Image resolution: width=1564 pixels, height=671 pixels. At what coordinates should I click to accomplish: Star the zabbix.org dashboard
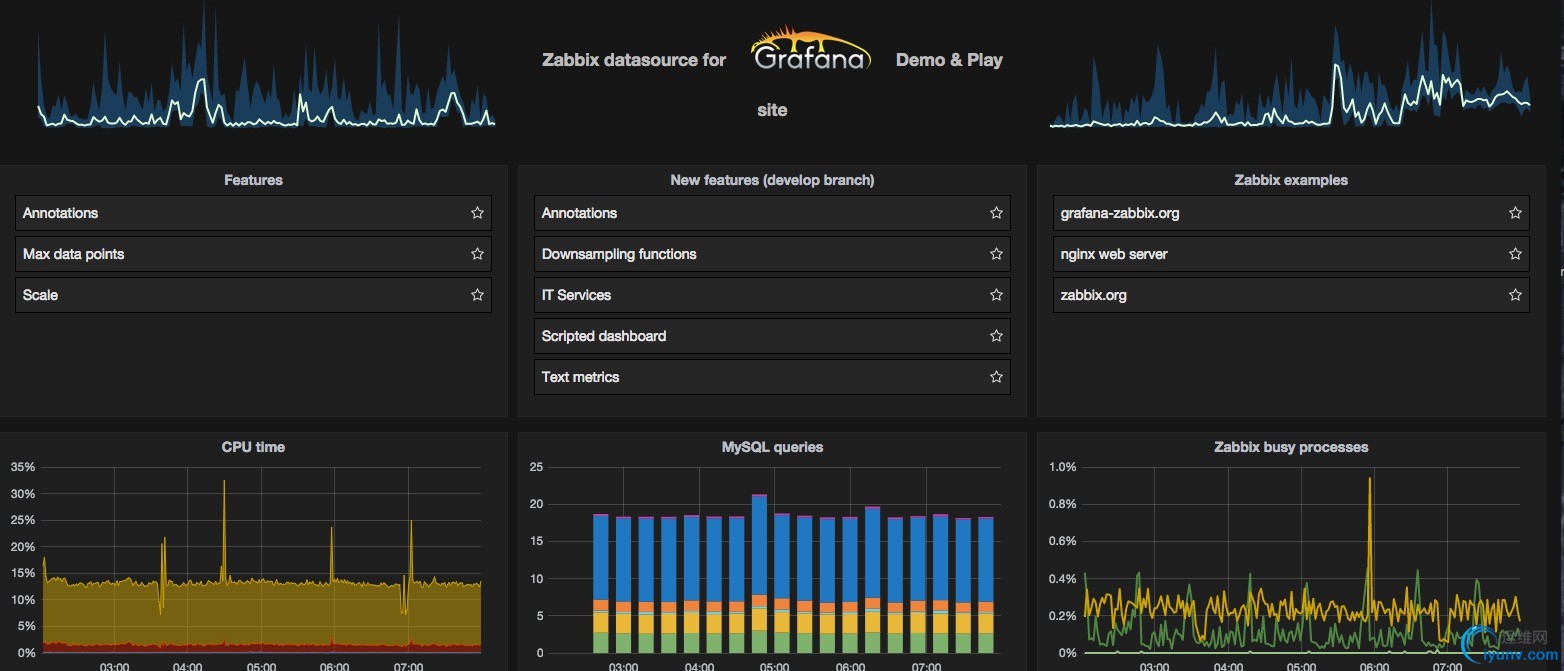click(x=1515, y=295)
